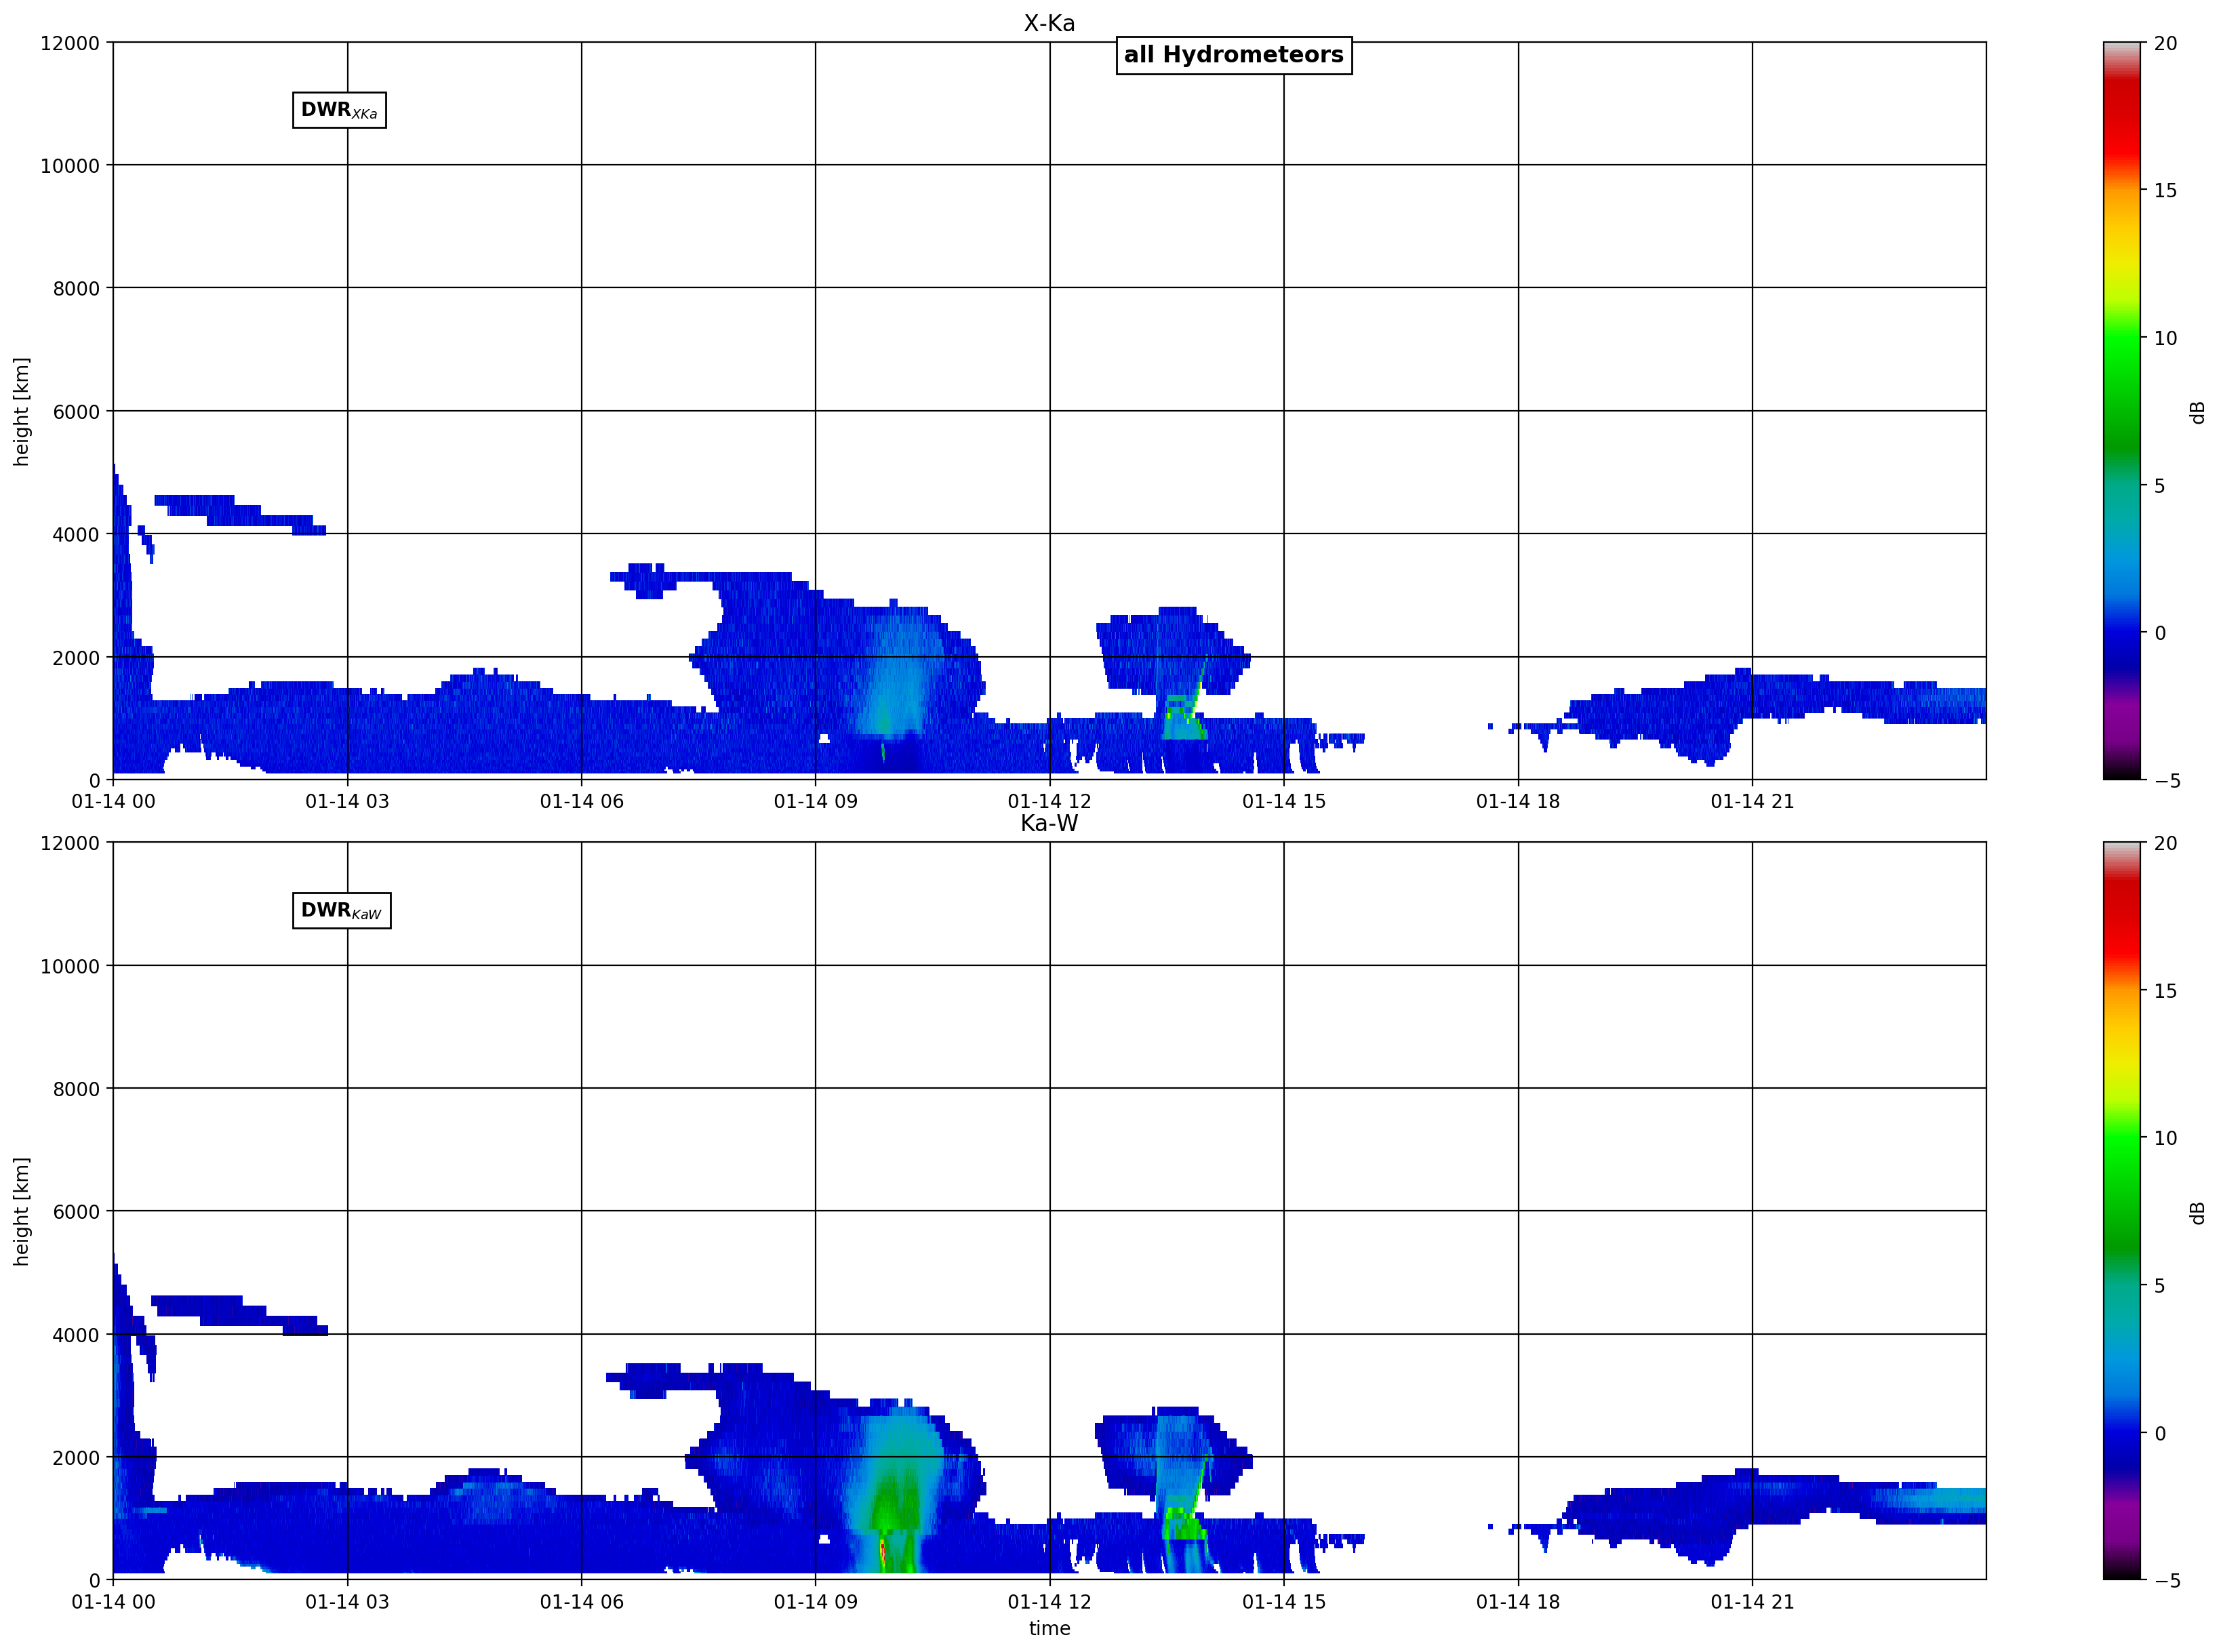Click the 12000 height tick of top panel
This screenshot has width=2221, height=1652.
pos(70,43)
